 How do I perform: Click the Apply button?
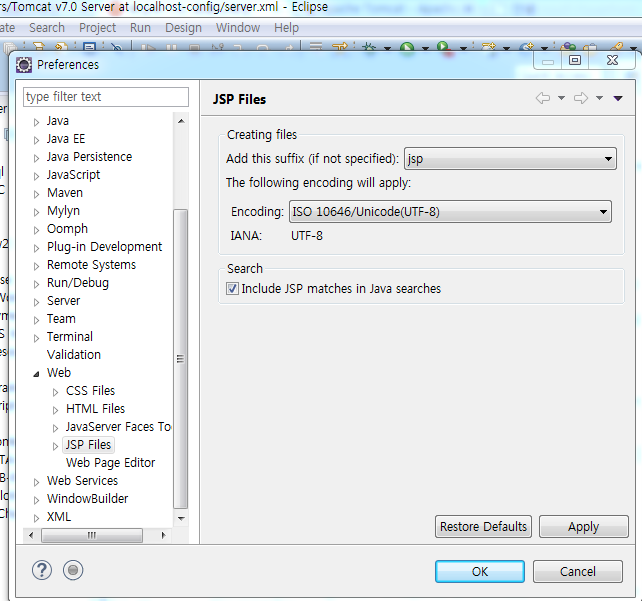tap(583, 526)
